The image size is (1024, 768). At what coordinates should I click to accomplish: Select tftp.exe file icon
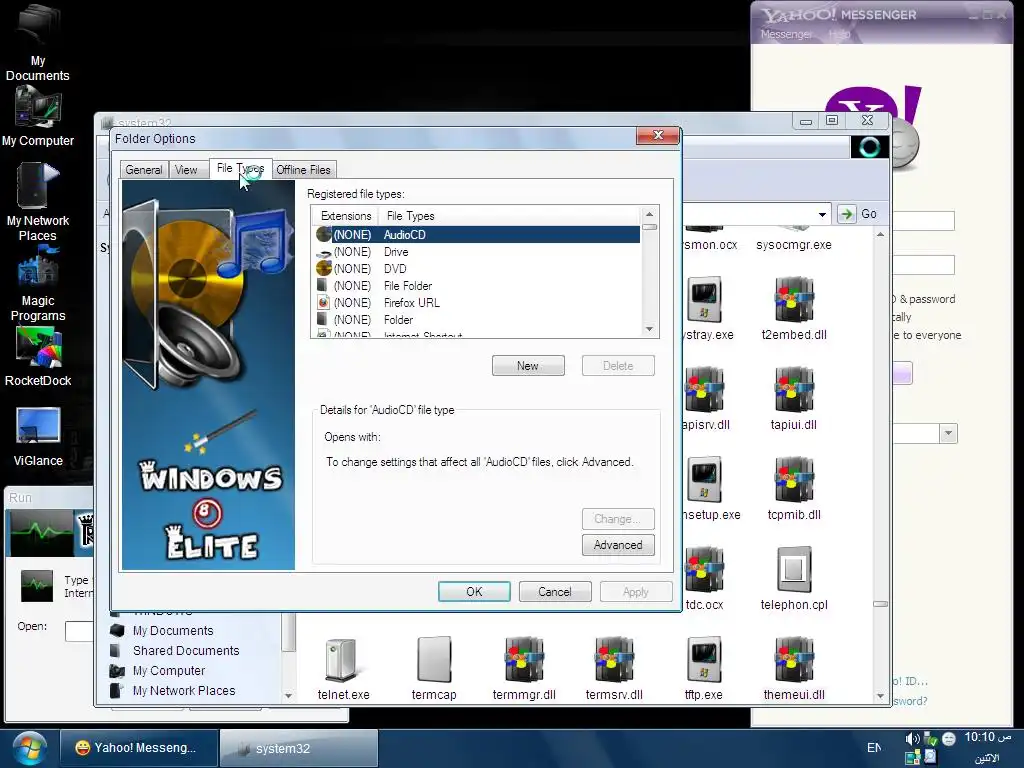(x=703, y=669)
